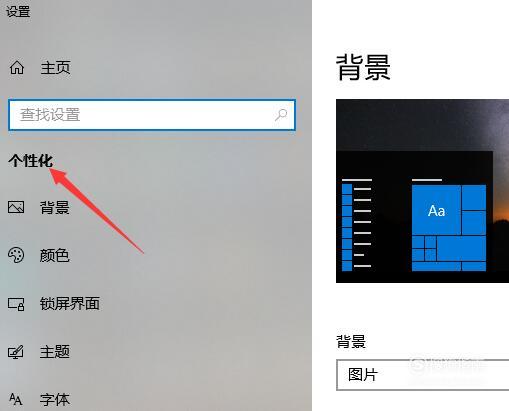
Task: Click the 个性化 section heading
Action: pyautogui.click(x=30, y=161)
